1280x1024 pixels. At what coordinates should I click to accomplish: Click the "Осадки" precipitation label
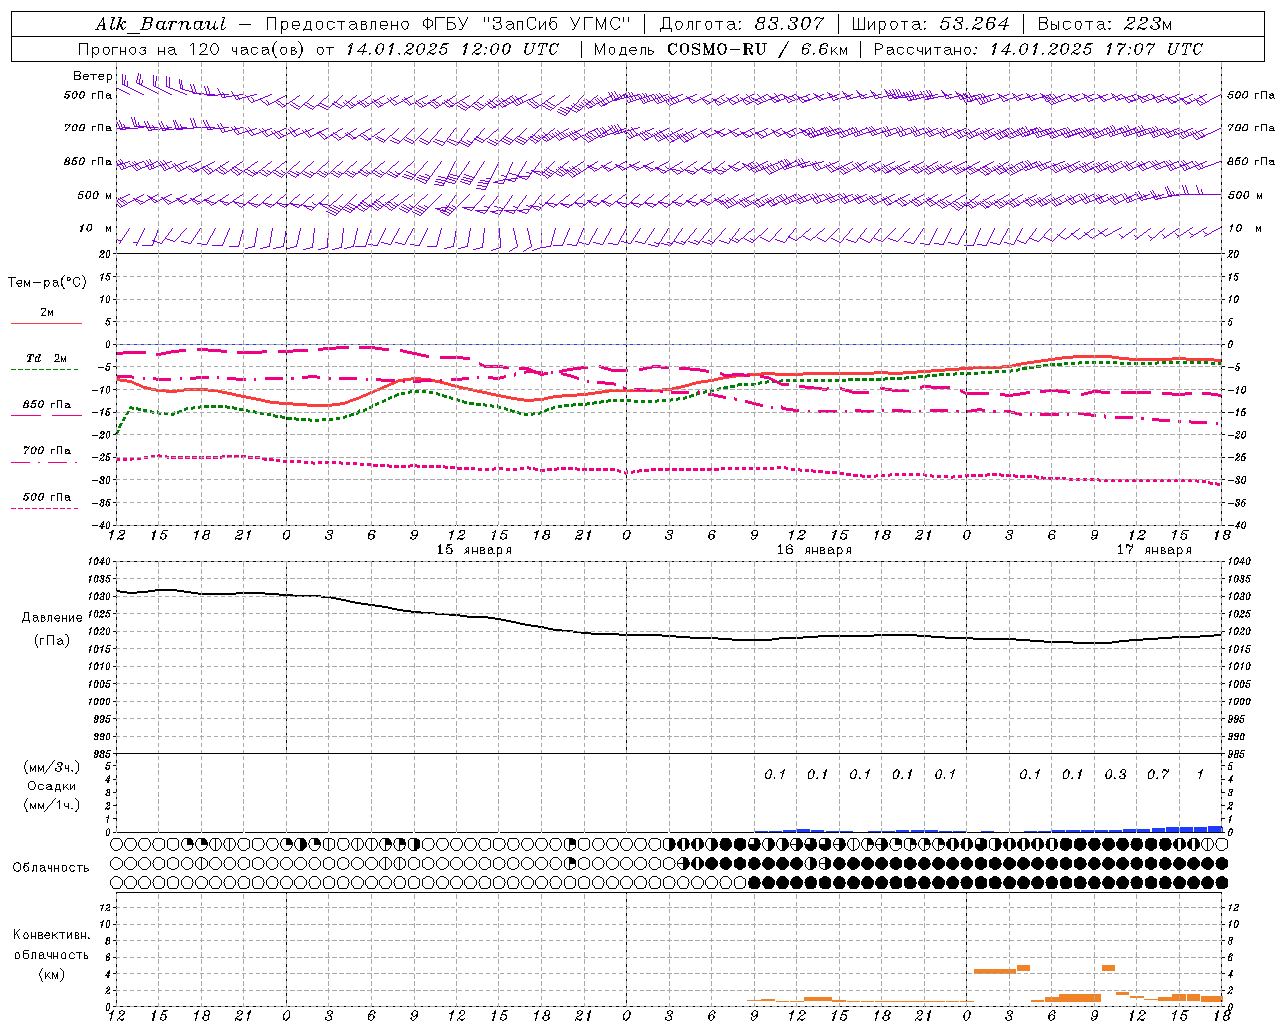[x=51, y=786]
